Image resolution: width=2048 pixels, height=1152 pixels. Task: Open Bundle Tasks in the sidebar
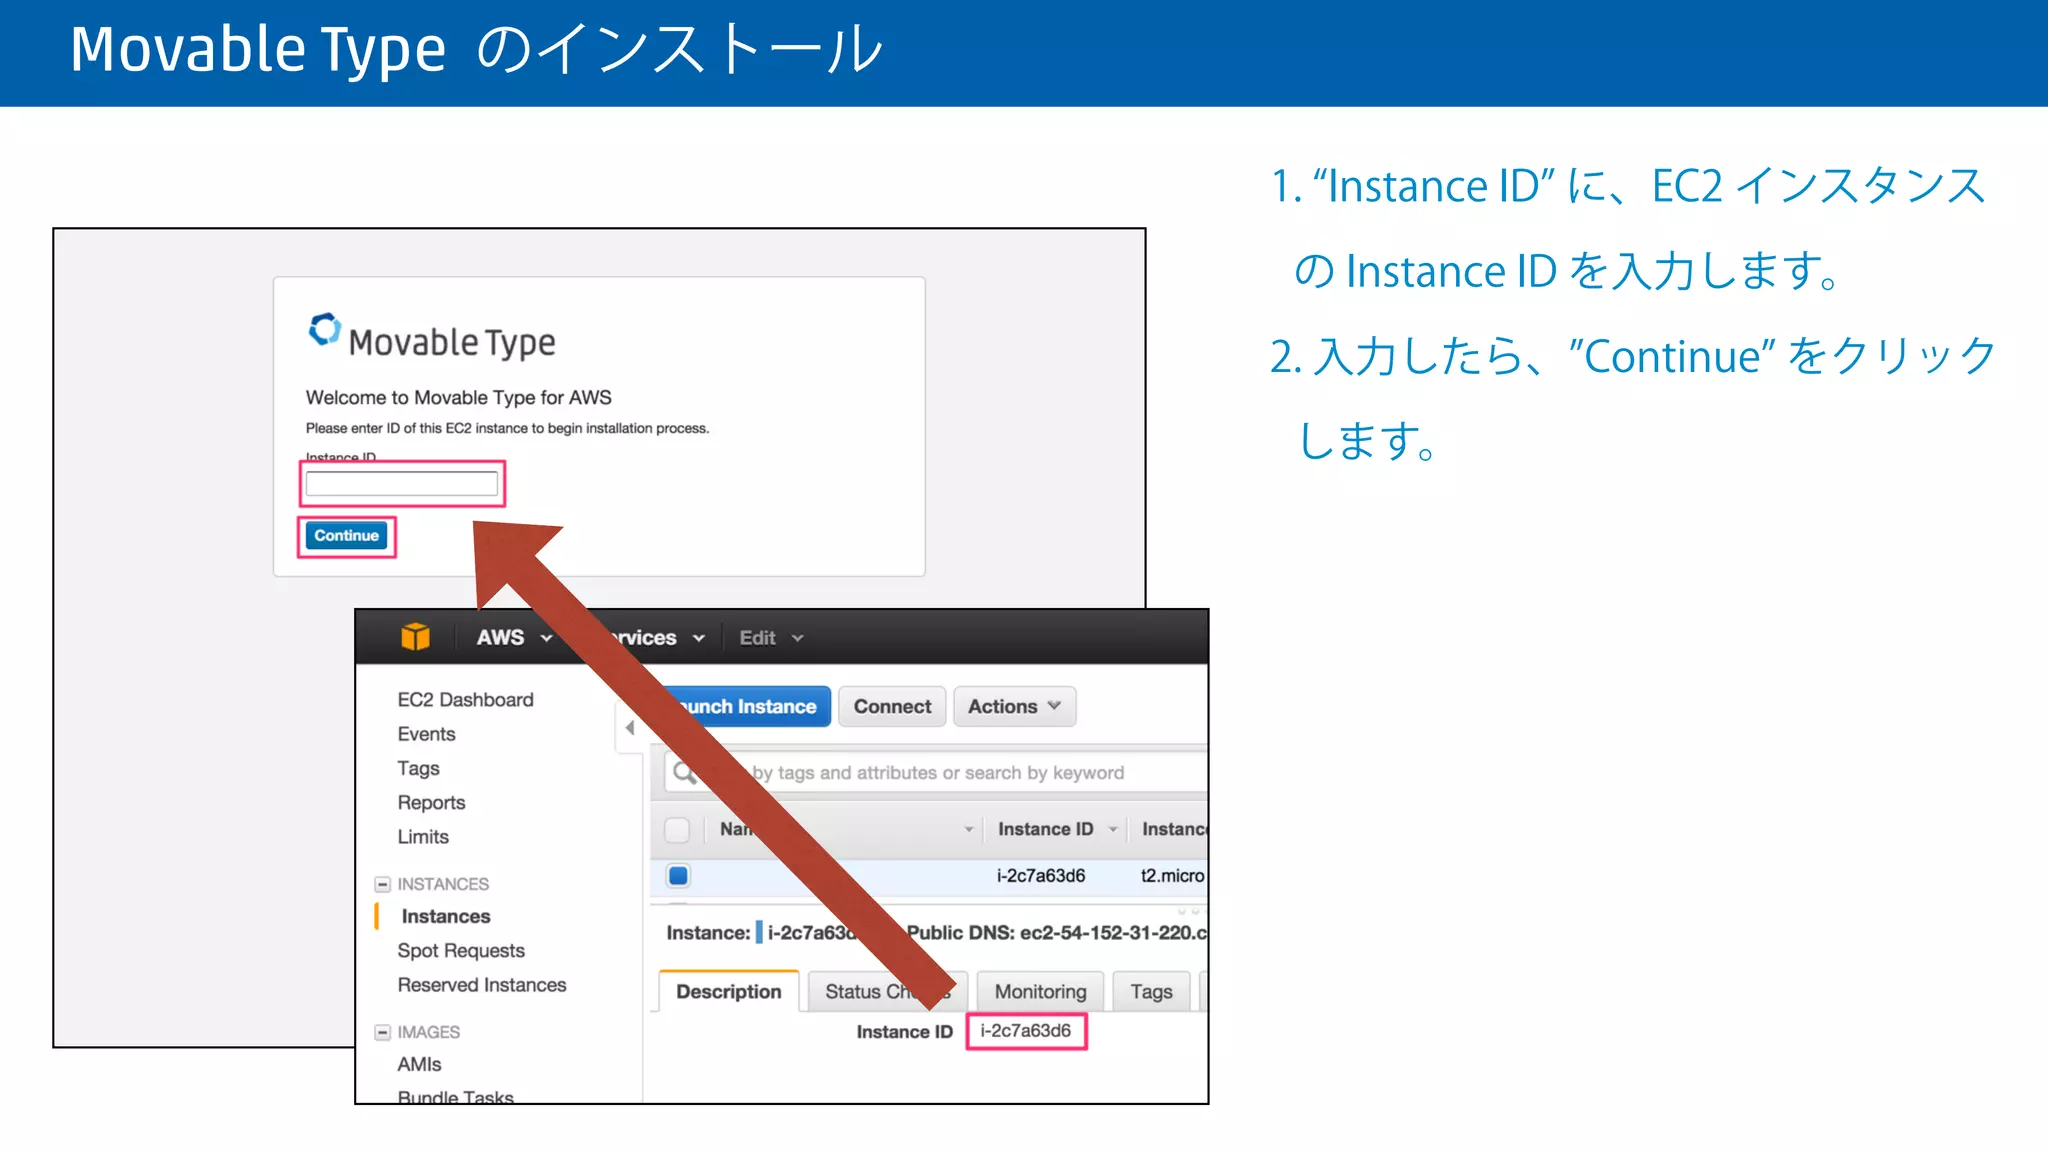455,1097
